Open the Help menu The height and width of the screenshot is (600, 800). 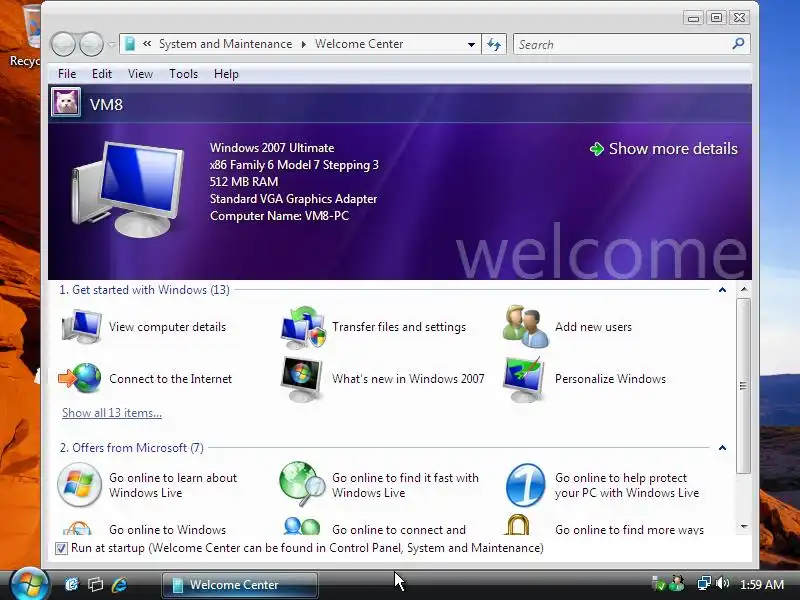(226, 74)
